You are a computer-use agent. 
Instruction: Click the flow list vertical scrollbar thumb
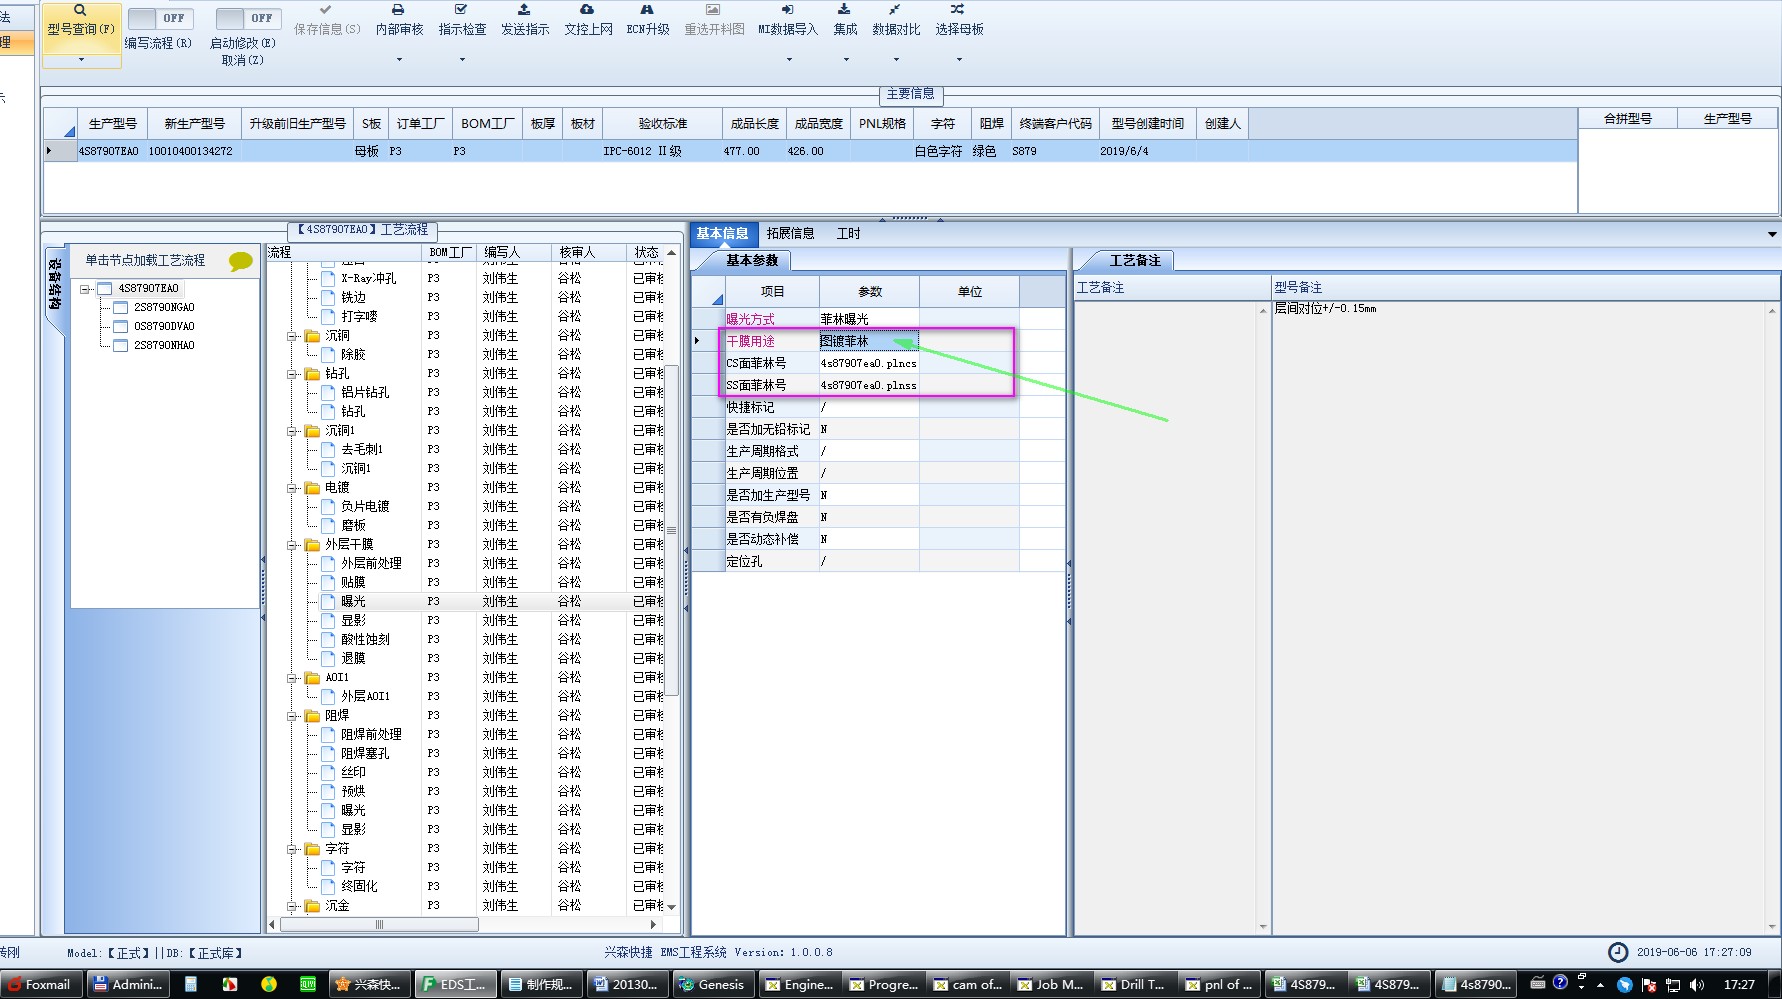(x=672, y=530)
